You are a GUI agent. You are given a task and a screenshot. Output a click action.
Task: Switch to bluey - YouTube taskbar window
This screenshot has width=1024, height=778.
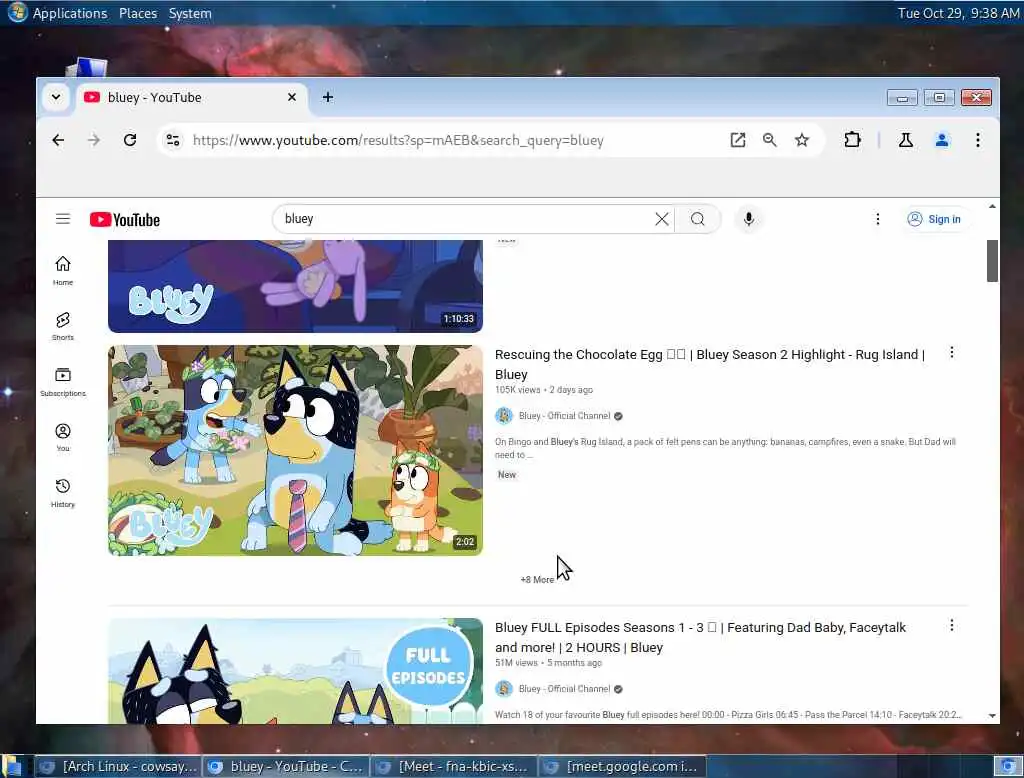click(x=285, y=767)
